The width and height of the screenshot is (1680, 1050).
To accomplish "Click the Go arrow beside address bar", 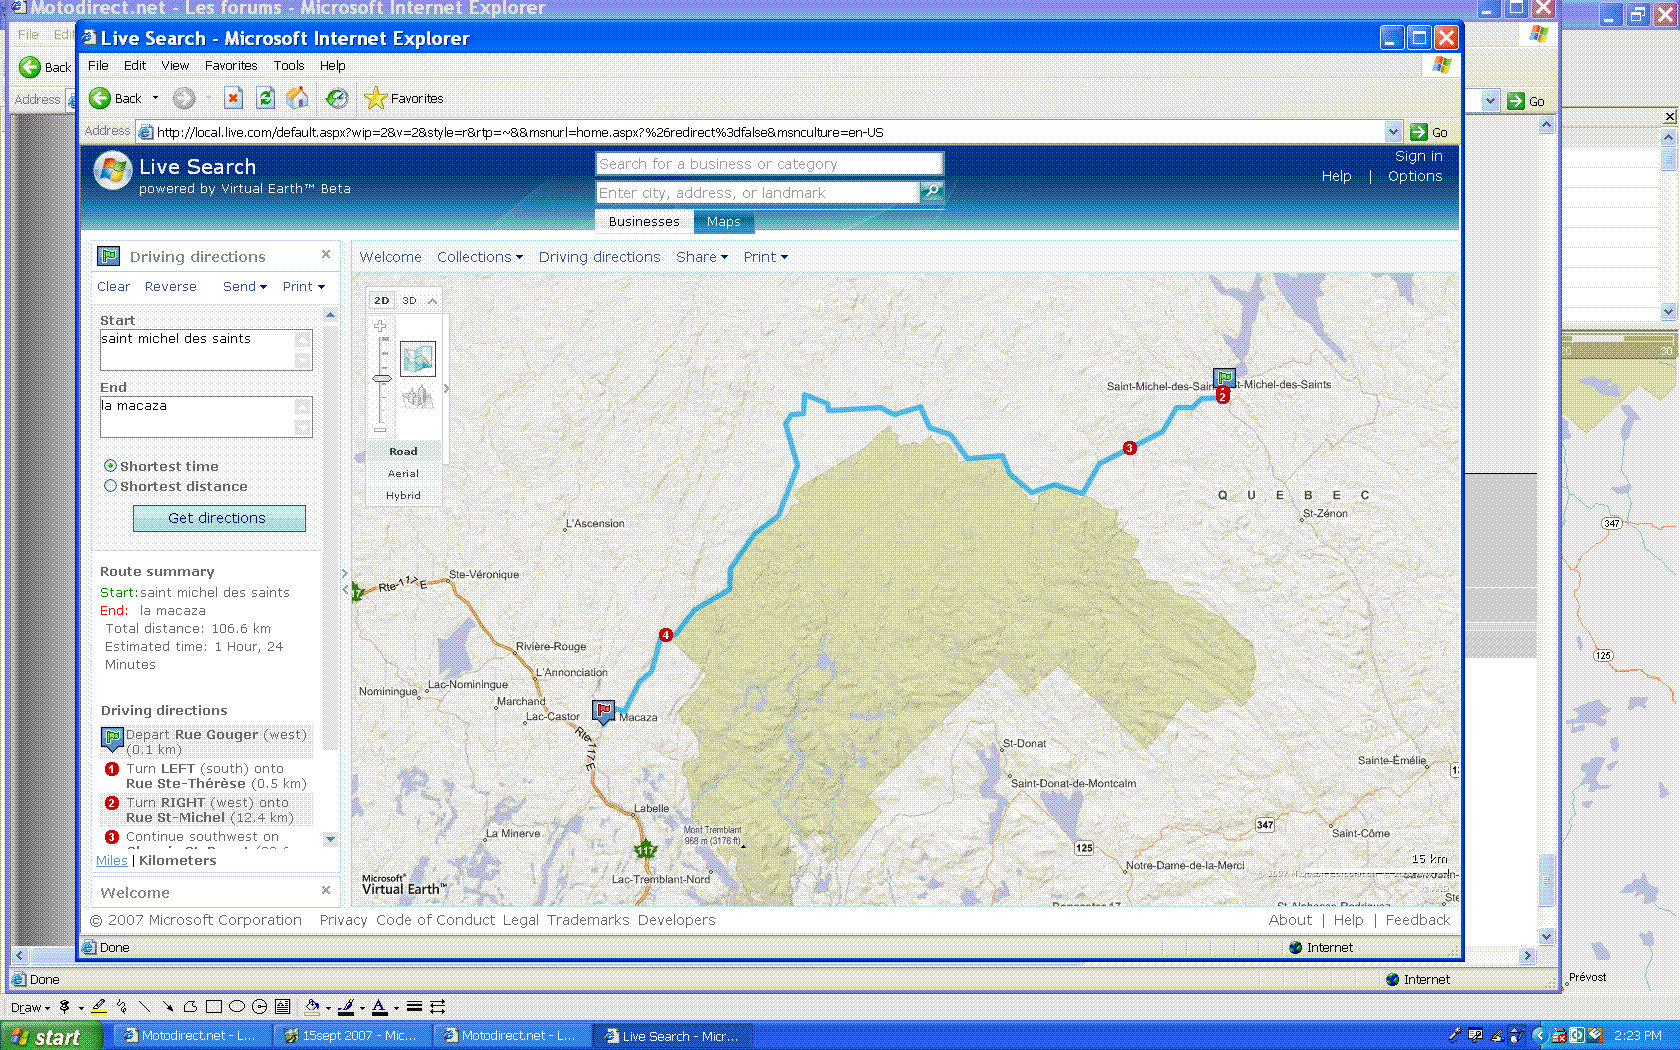I will coord(1419,132).
